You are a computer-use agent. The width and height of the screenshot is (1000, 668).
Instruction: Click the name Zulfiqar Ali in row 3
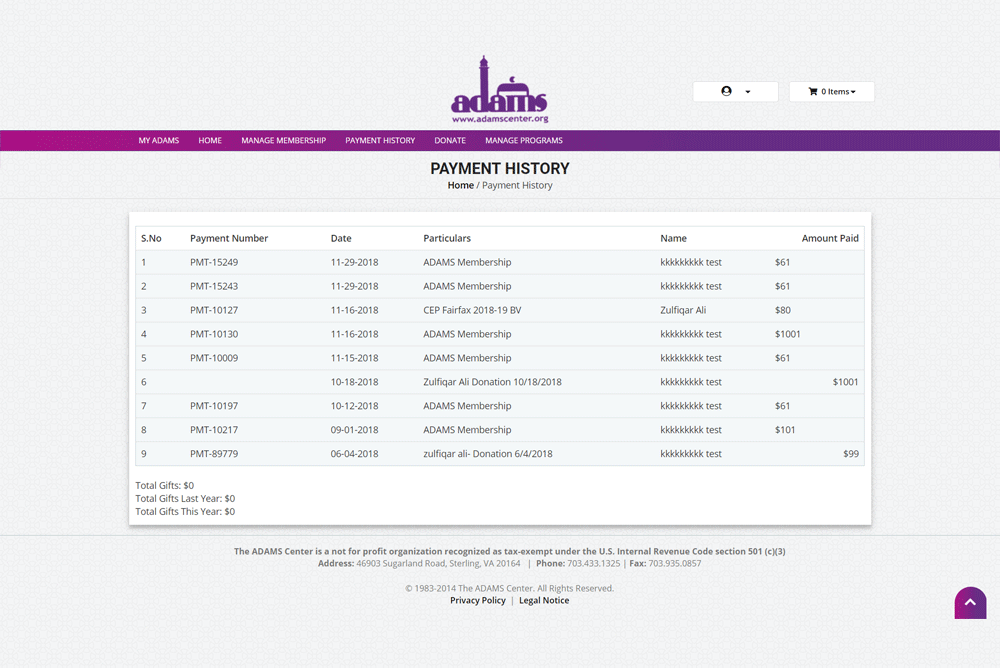[683, 310]
